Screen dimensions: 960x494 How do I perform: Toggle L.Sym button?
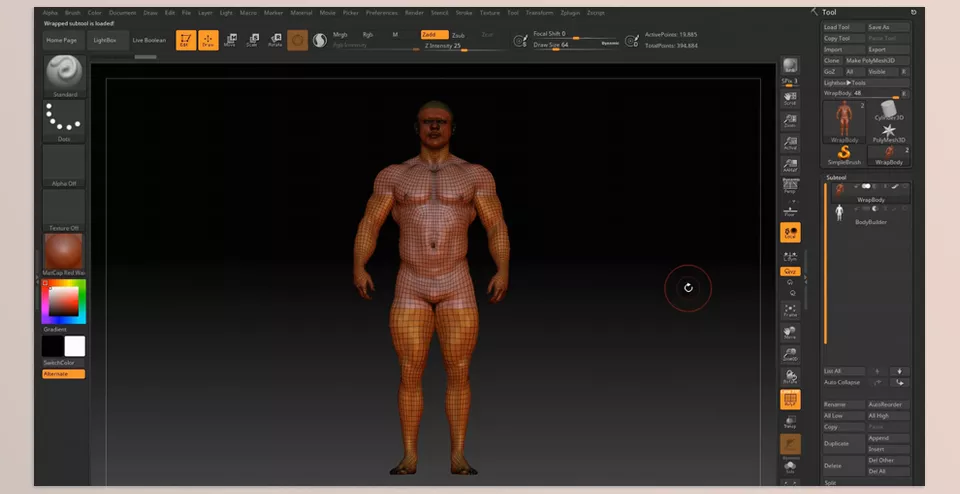pos(790,256)
